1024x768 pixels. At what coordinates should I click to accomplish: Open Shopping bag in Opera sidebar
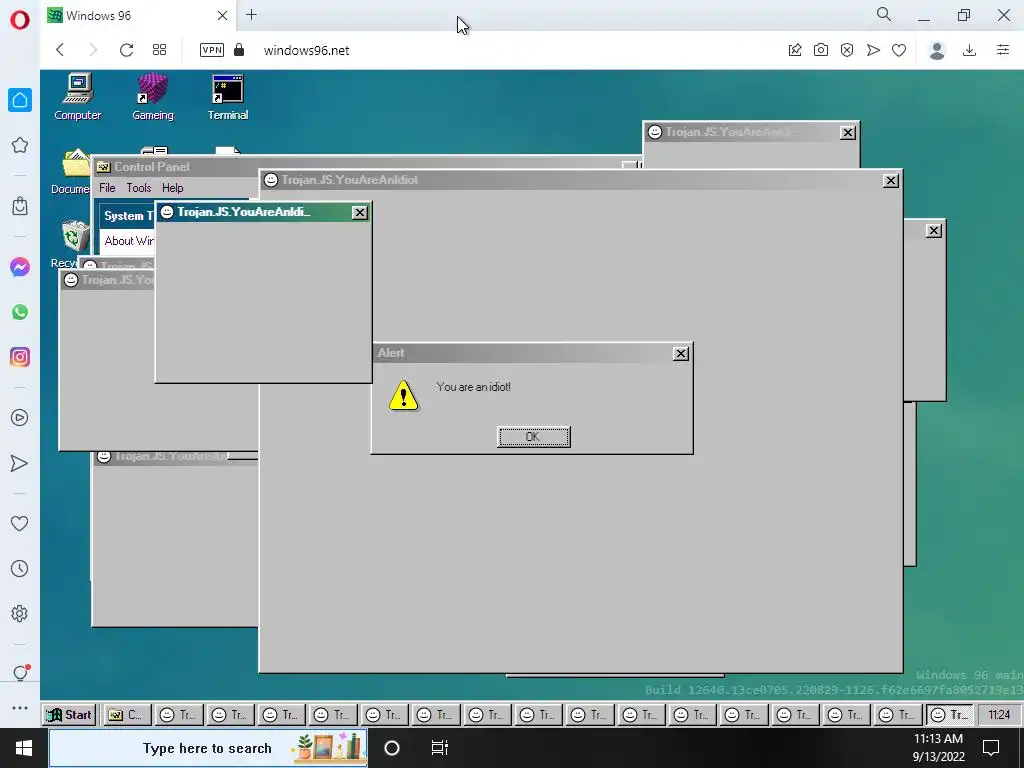tap(20, 206)
